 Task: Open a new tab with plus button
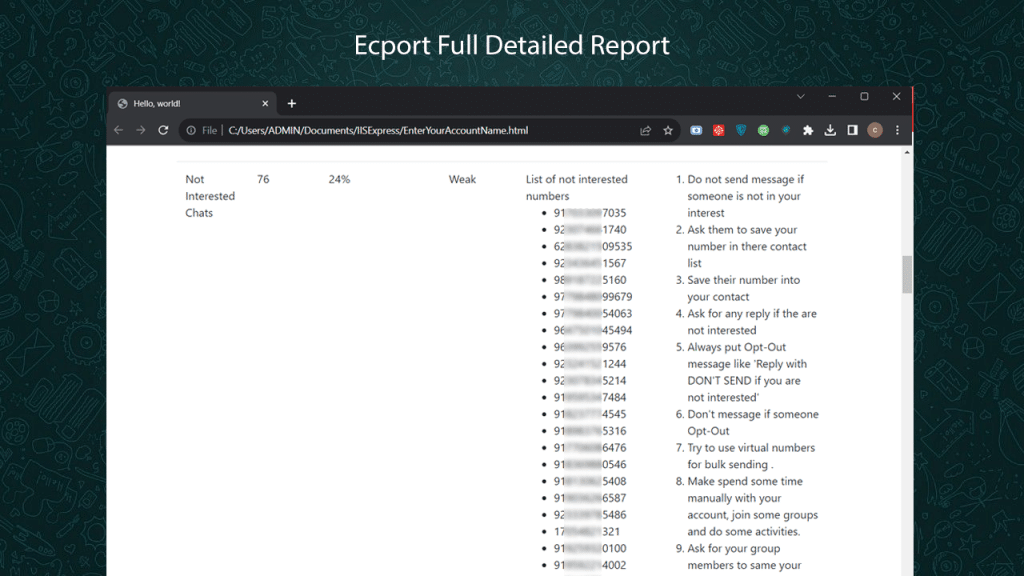click(x=292, y=103)
